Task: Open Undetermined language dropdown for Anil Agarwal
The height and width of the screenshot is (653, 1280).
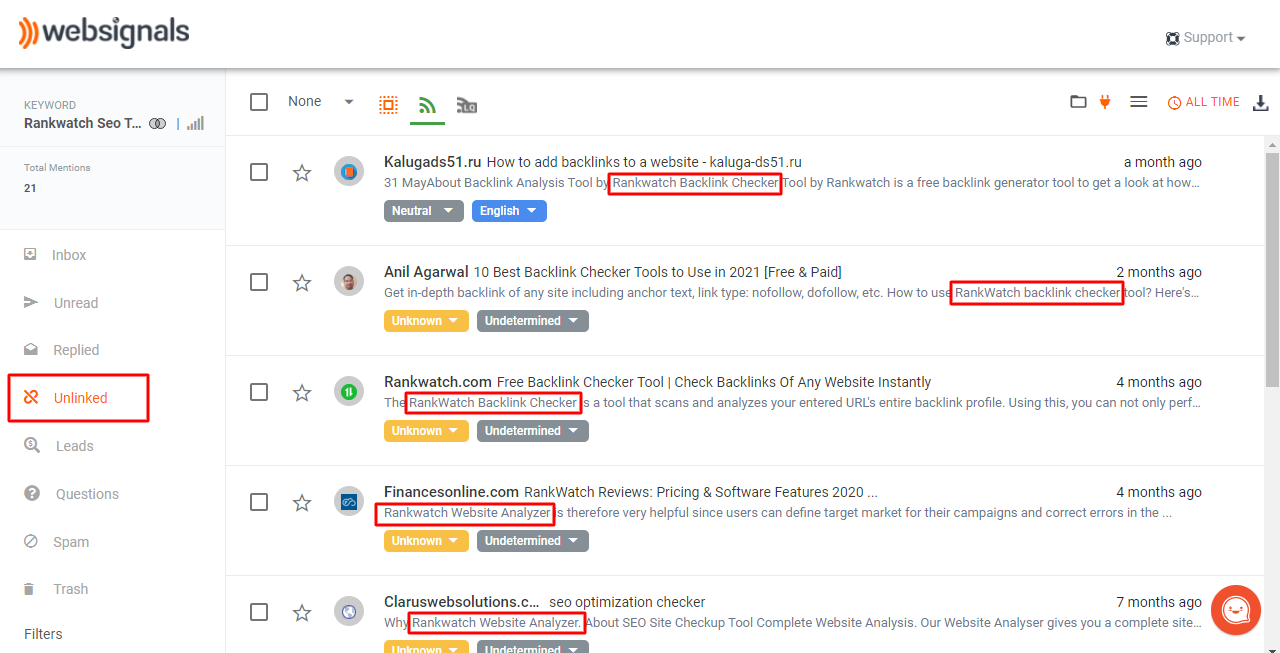Action: 533,321
